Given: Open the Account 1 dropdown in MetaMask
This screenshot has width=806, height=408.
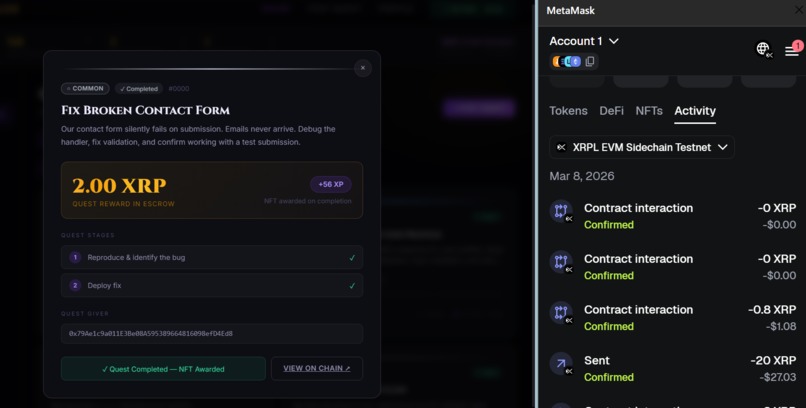Looking at the screenshot, I should [x=583, y=41].
